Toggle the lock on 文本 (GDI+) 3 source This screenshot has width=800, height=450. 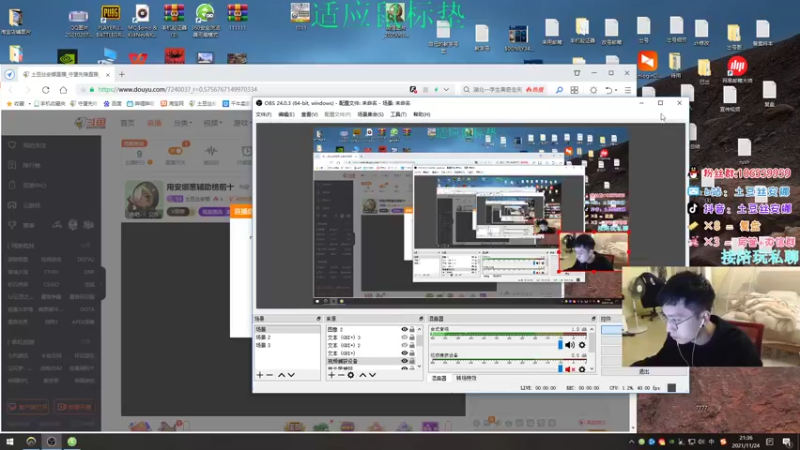[412, 337]
